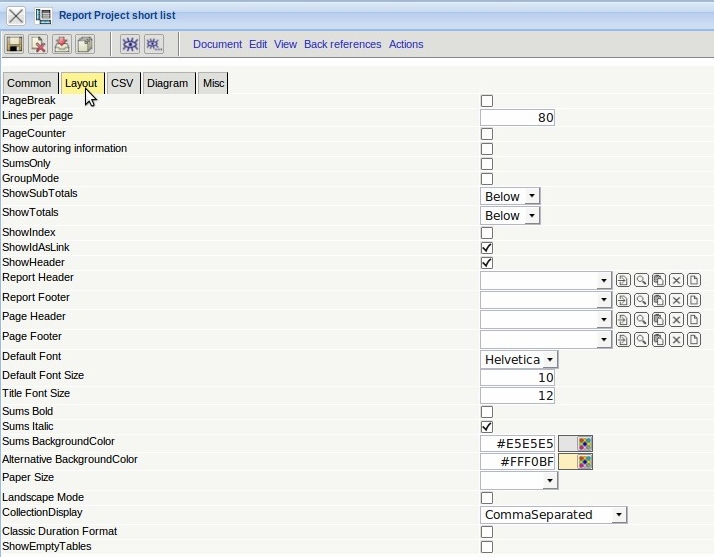
Task: Click the Lines per page input field
Action: point(517,118)
